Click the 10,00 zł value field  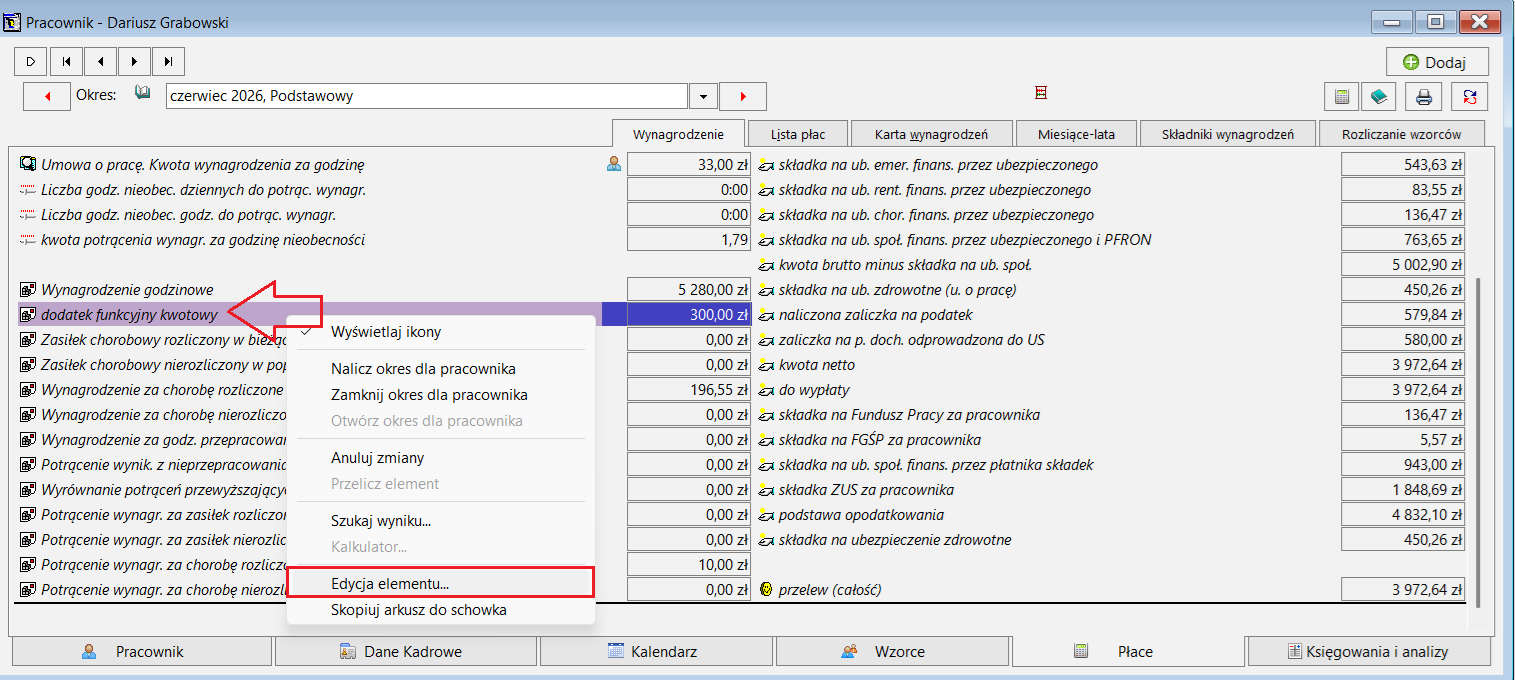pos(689,565)
